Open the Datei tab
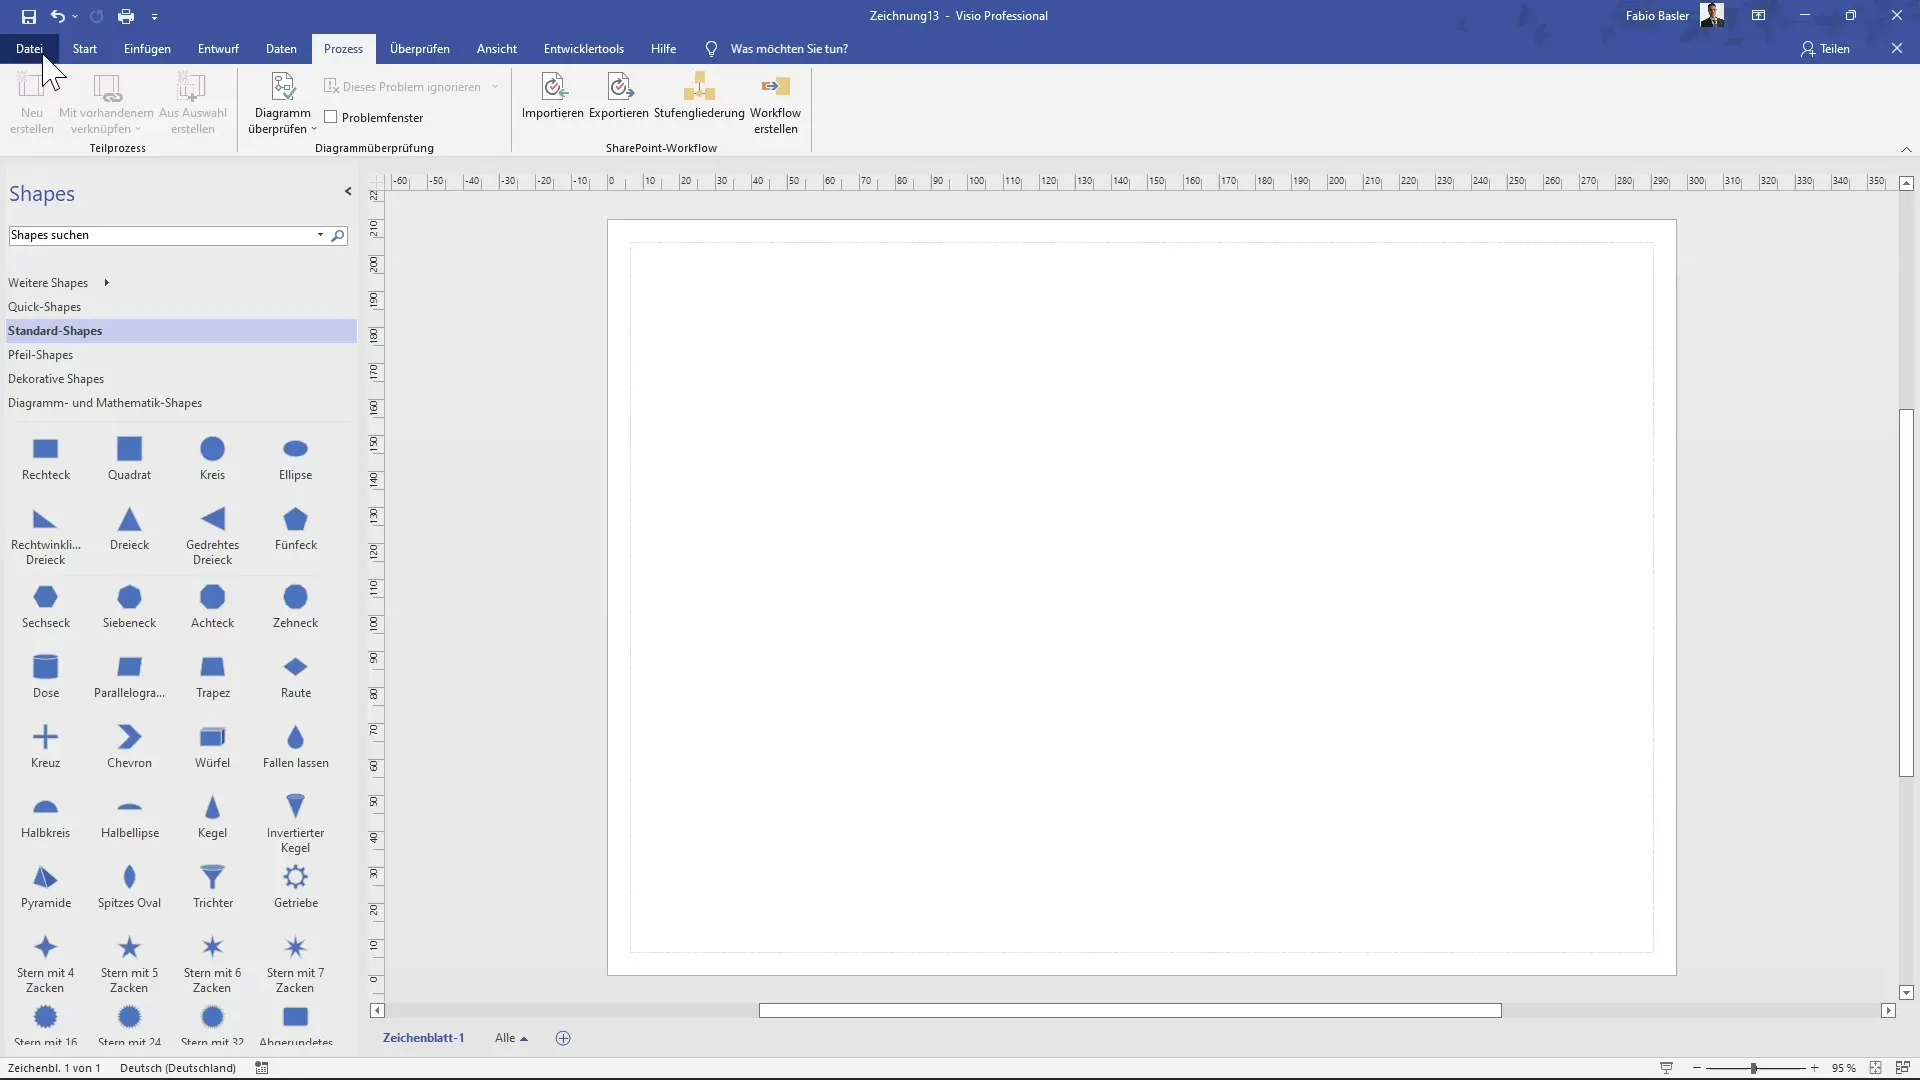The height and width of the screenshot is (1080, 1920). tap(29, 49)
